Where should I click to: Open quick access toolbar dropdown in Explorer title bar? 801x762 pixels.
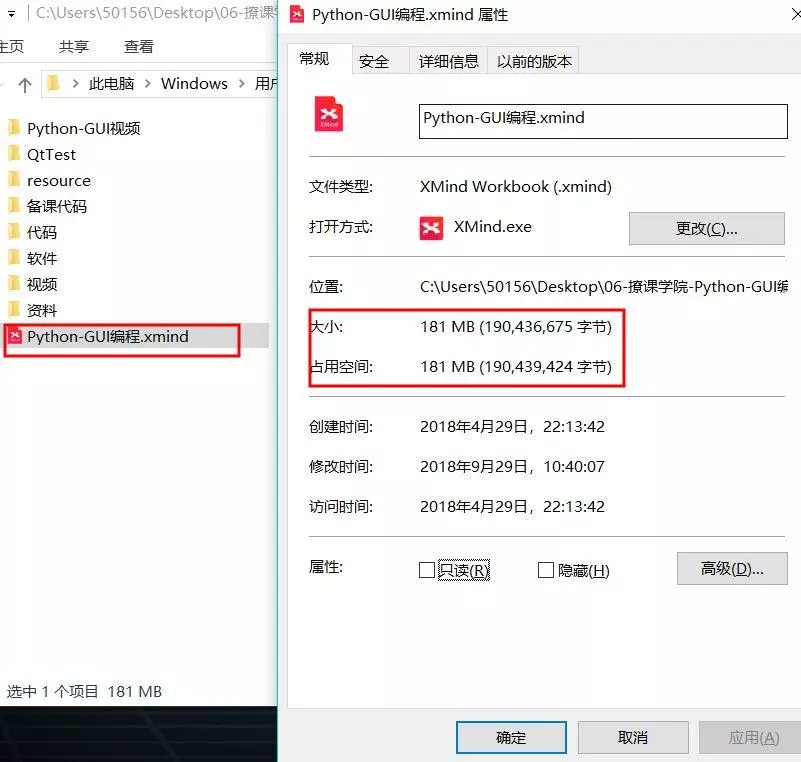11,14
